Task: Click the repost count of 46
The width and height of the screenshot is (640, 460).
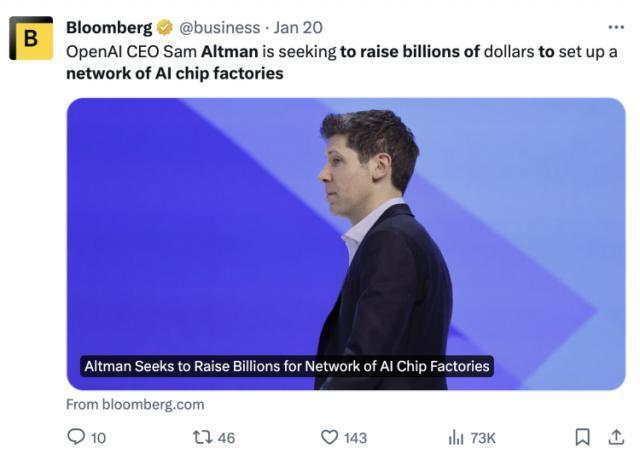Action: [x=226, y=438]
